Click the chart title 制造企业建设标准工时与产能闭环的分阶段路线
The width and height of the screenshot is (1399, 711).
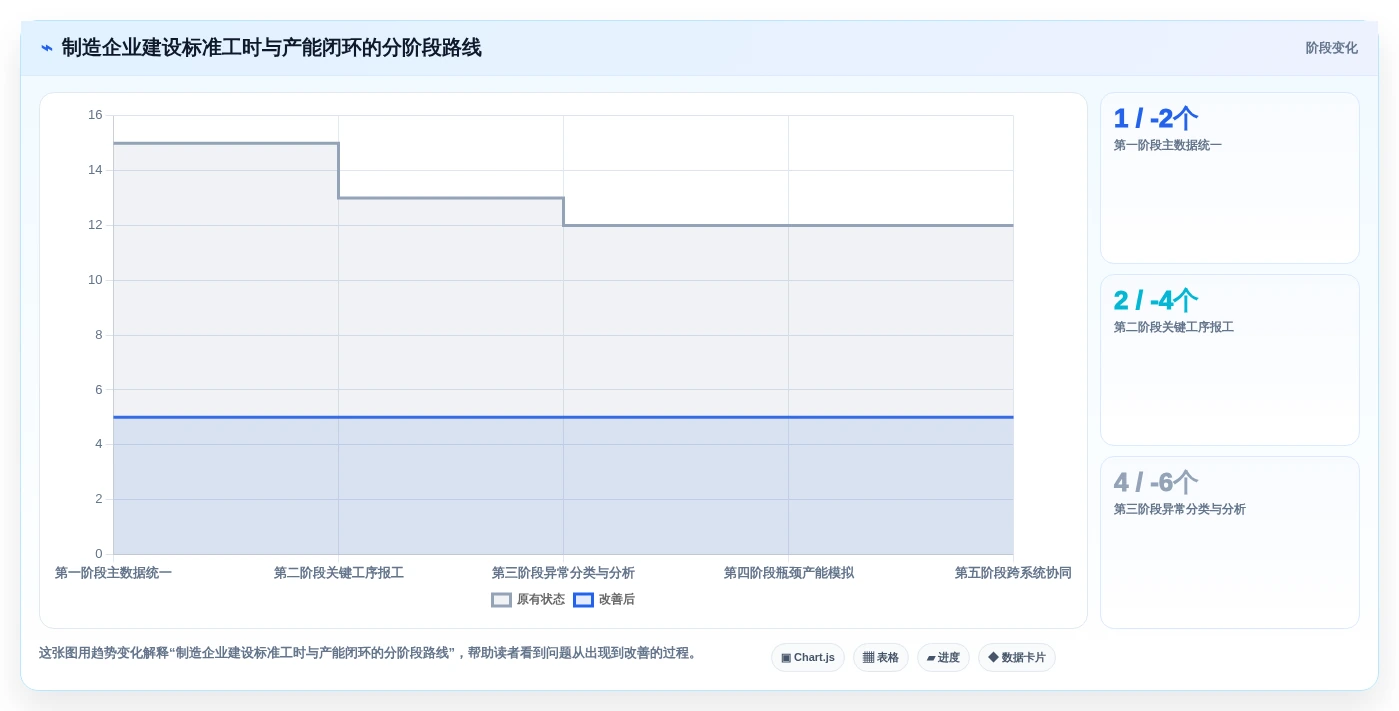271,48
